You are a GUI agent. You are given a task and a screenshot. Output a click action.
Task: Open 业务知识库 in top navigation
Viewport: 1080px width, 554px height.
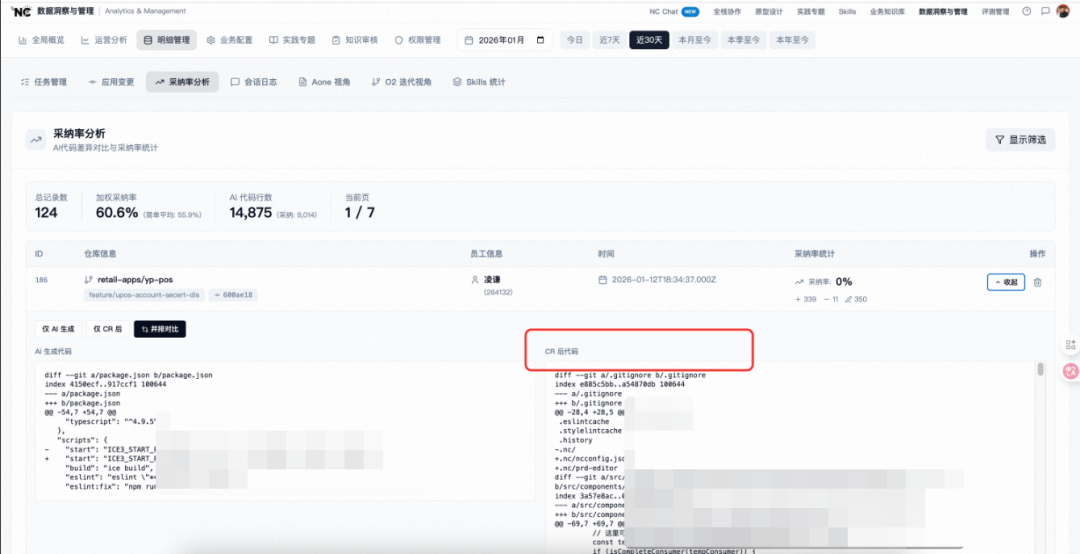point(887,12)
